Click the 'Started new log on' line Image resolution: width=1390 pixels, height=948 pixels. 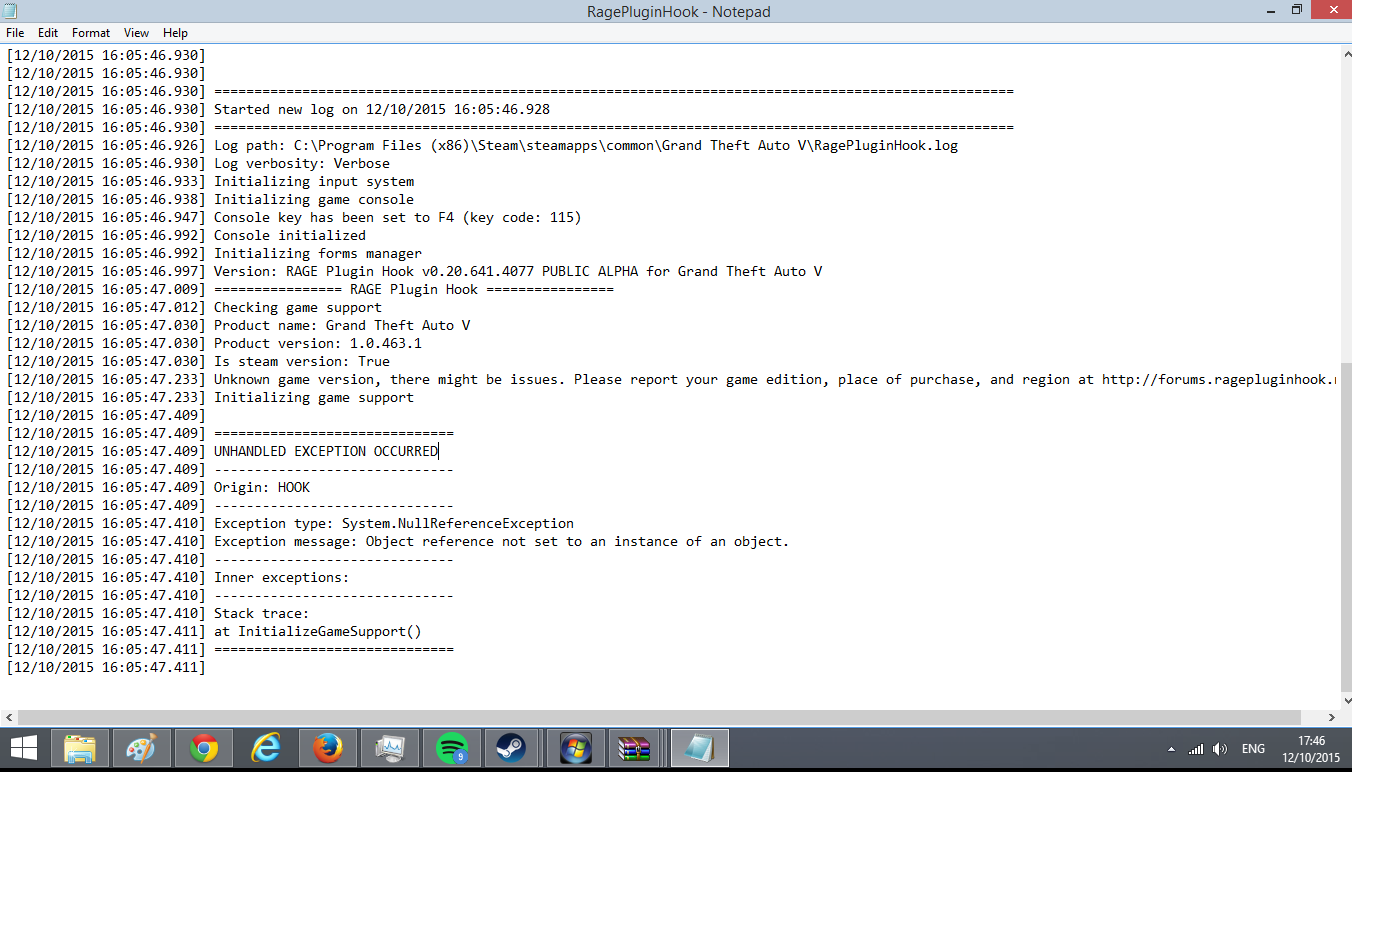(382, 110)
